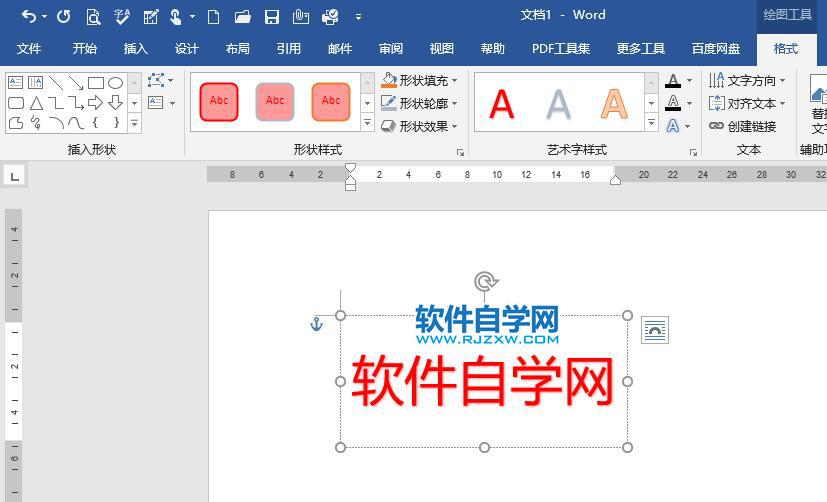Switch to the 开始 tab
Viewport: 827px width, 502px height.
tap(84, 49)
